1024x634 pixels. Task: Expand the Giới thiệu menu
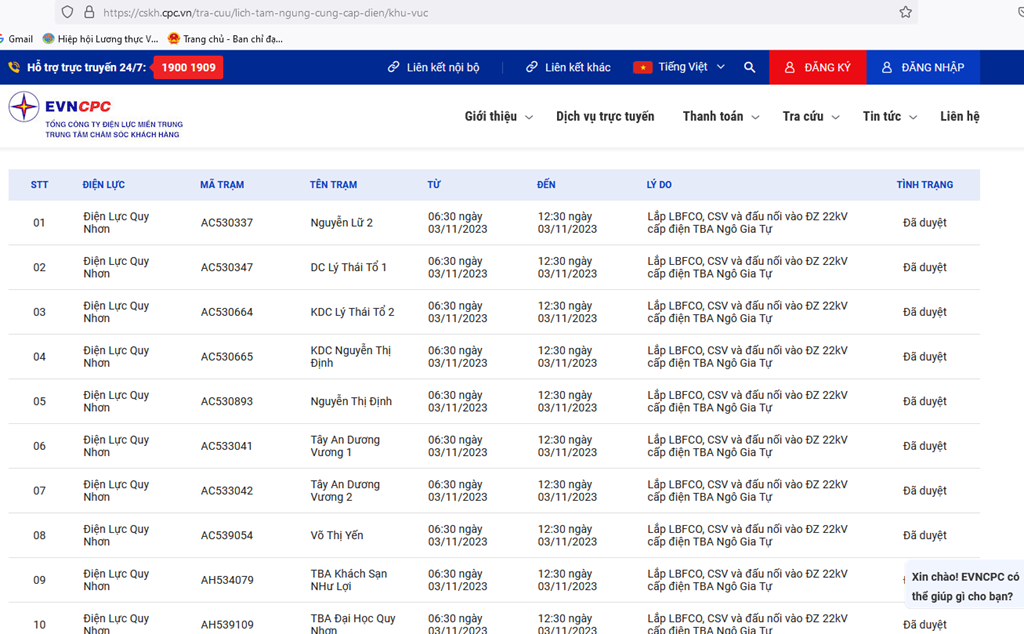[x=498, y=117]
